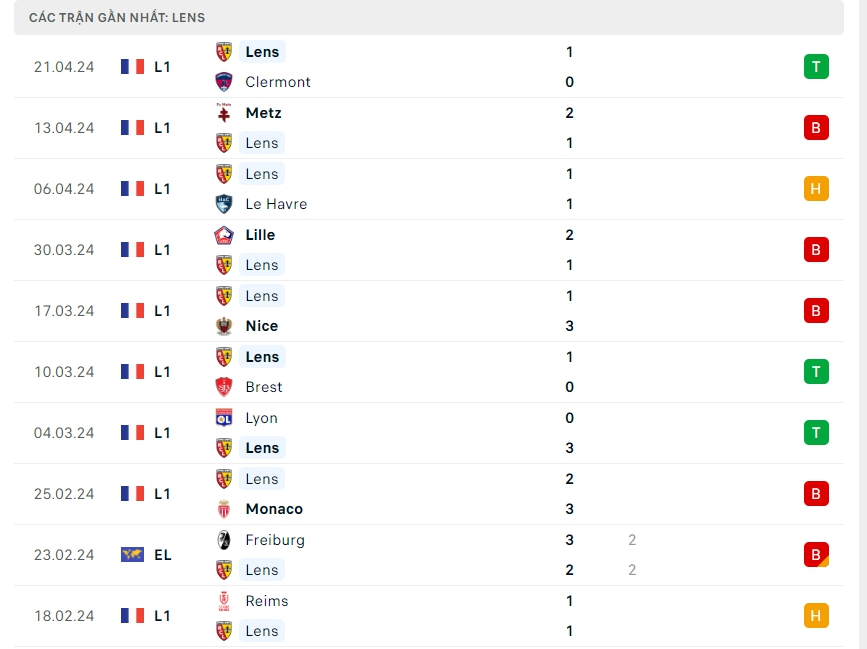
Task: Click red B badge for Freiburg match
Action: point(815,555)
